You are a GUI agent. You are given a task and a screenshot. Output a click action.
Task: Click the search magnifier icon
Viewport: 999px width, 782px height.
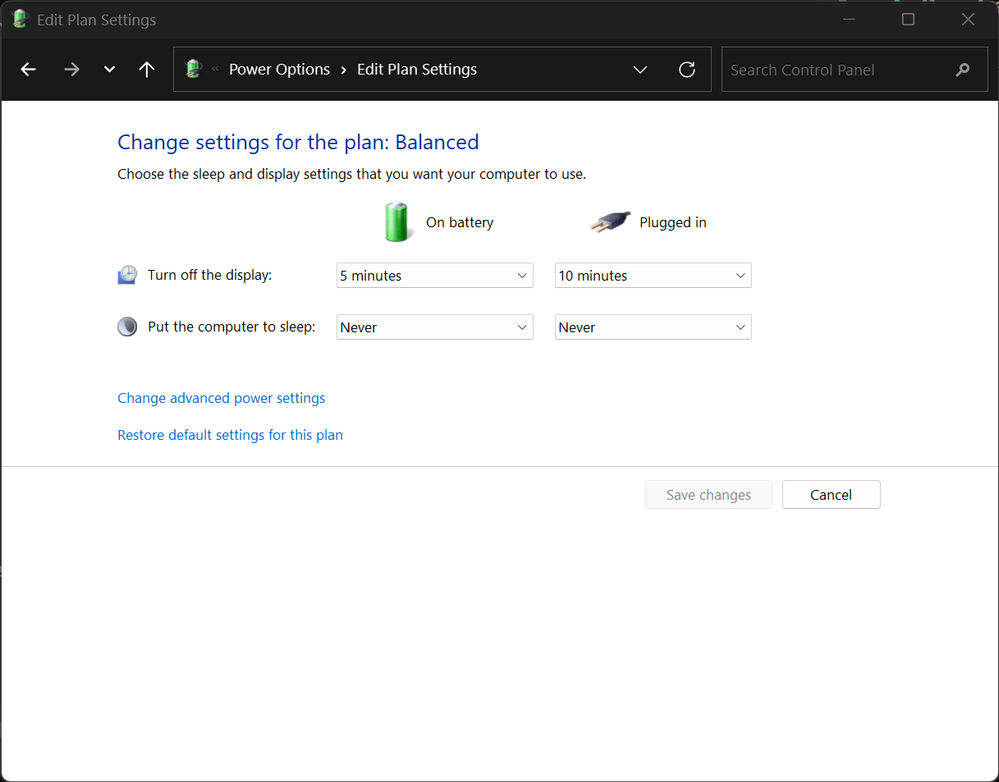pyautogui.click(x=963, y=70)
